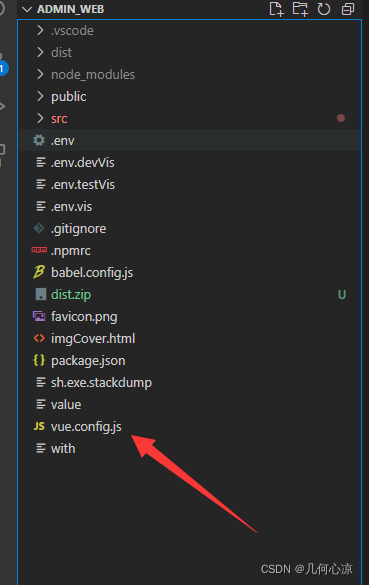Refresh the explorer with the refresh icon

324,9
